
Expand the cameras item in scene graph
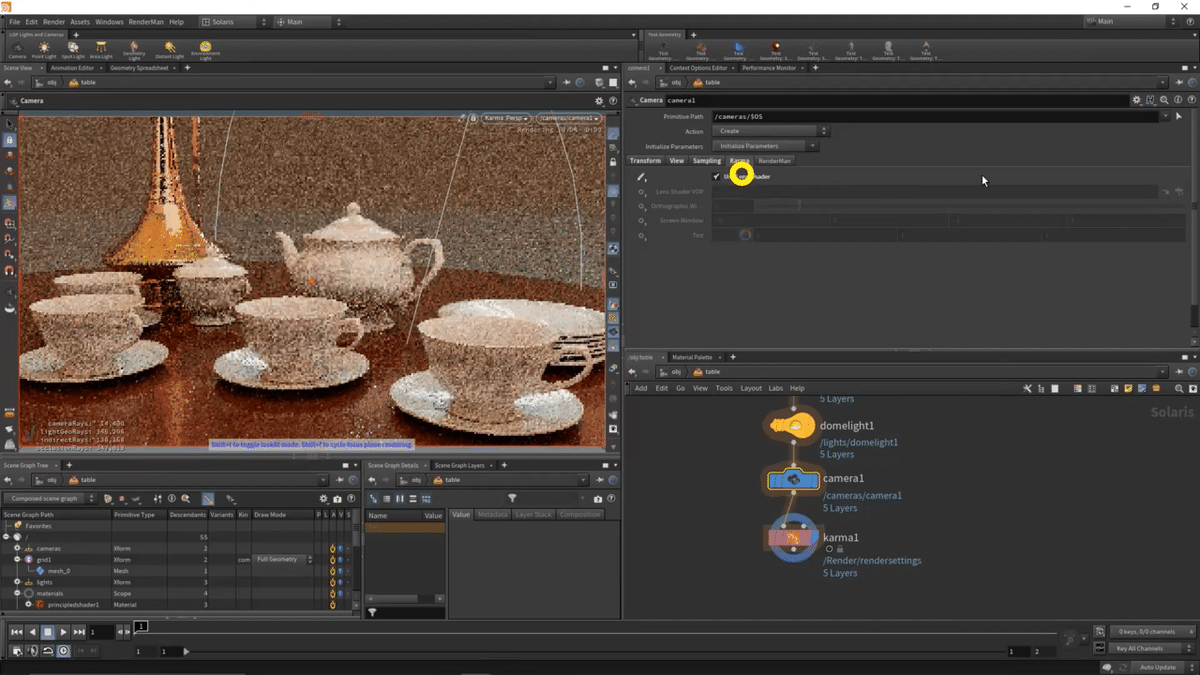coord(17,549)
